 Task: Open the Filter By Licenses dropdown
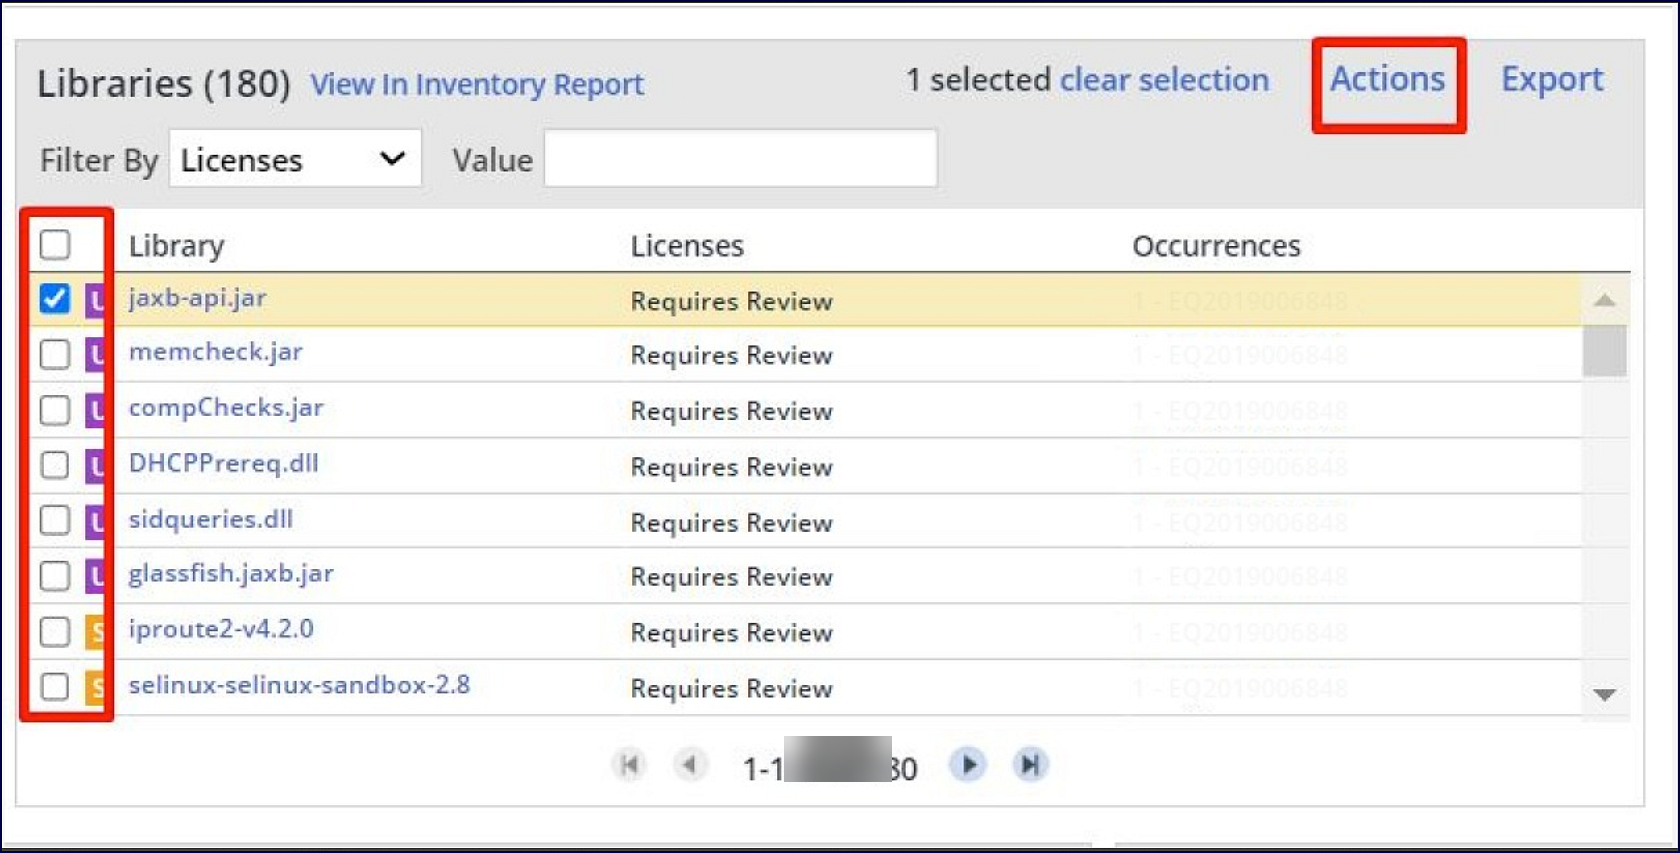click(295, 159)
